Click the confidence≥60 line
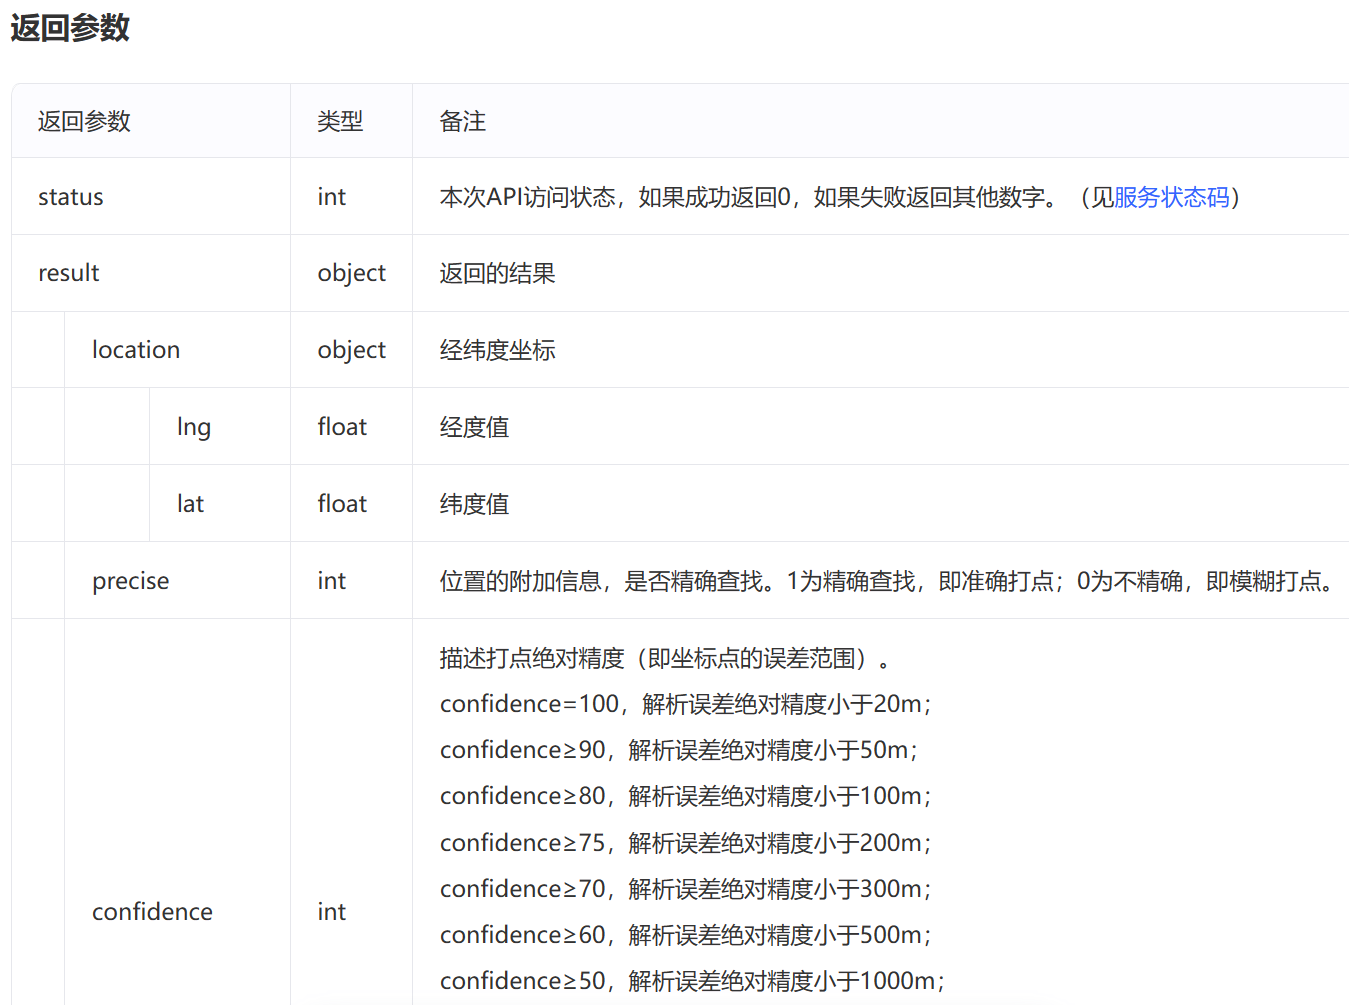Image resolution: width=1349 pixels, height=1005 pixels. [686, 935]
